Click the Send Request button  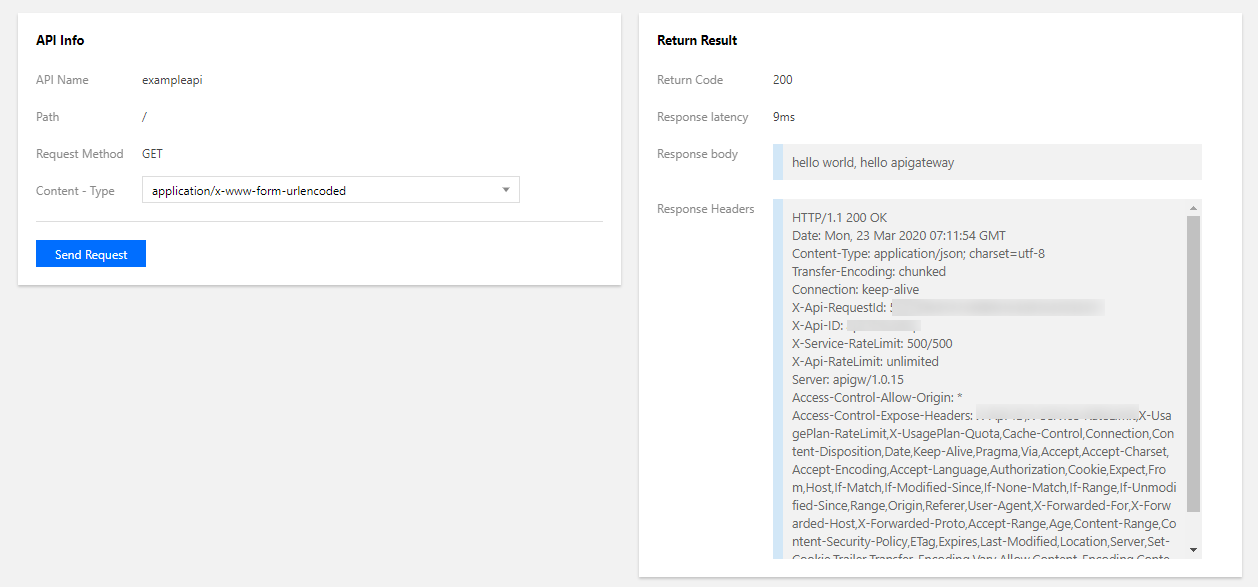point(91,254)
